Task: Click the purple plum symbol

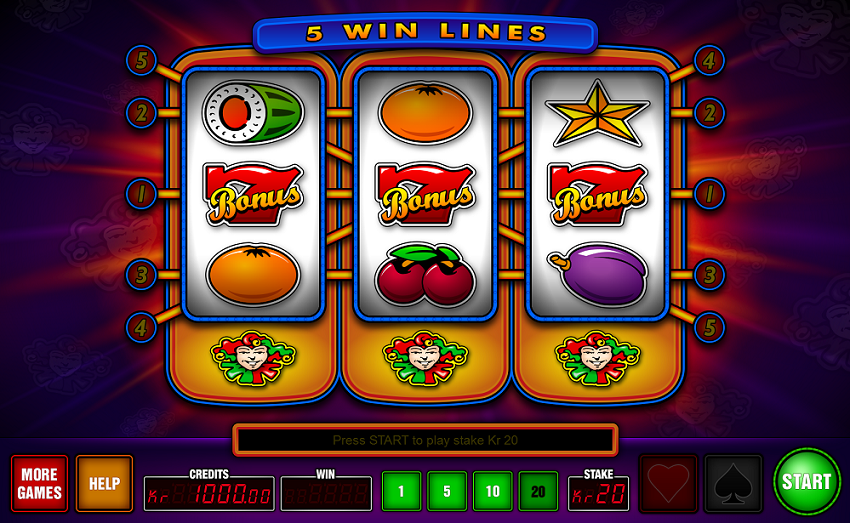Action: [x=598, y=275]
